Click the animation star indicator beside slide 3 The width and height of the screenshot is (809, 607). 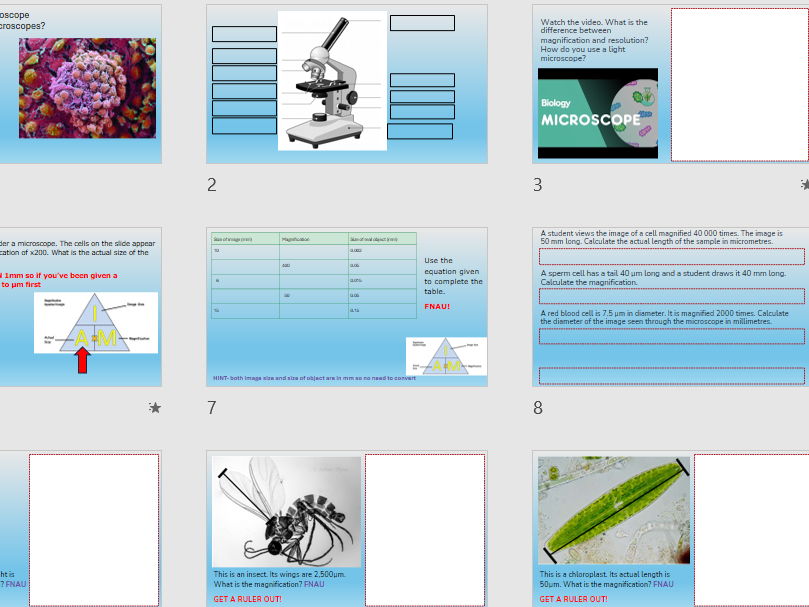tap(806, 184)
